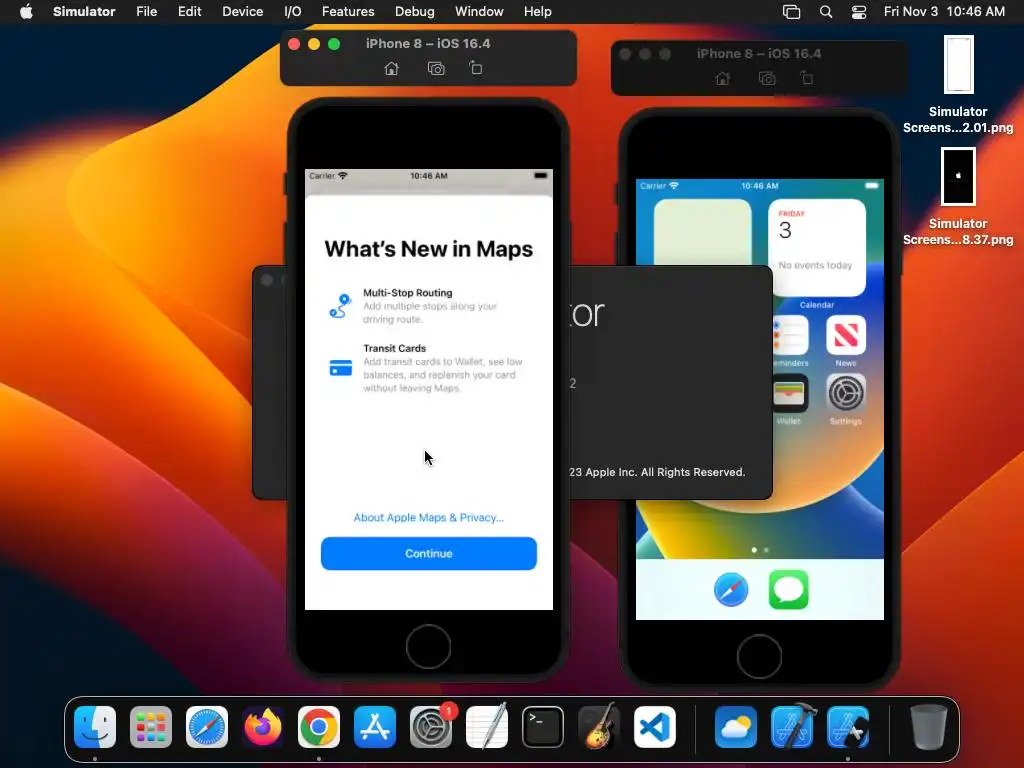
Task: Open the Window menu
Action: [479, 11]
